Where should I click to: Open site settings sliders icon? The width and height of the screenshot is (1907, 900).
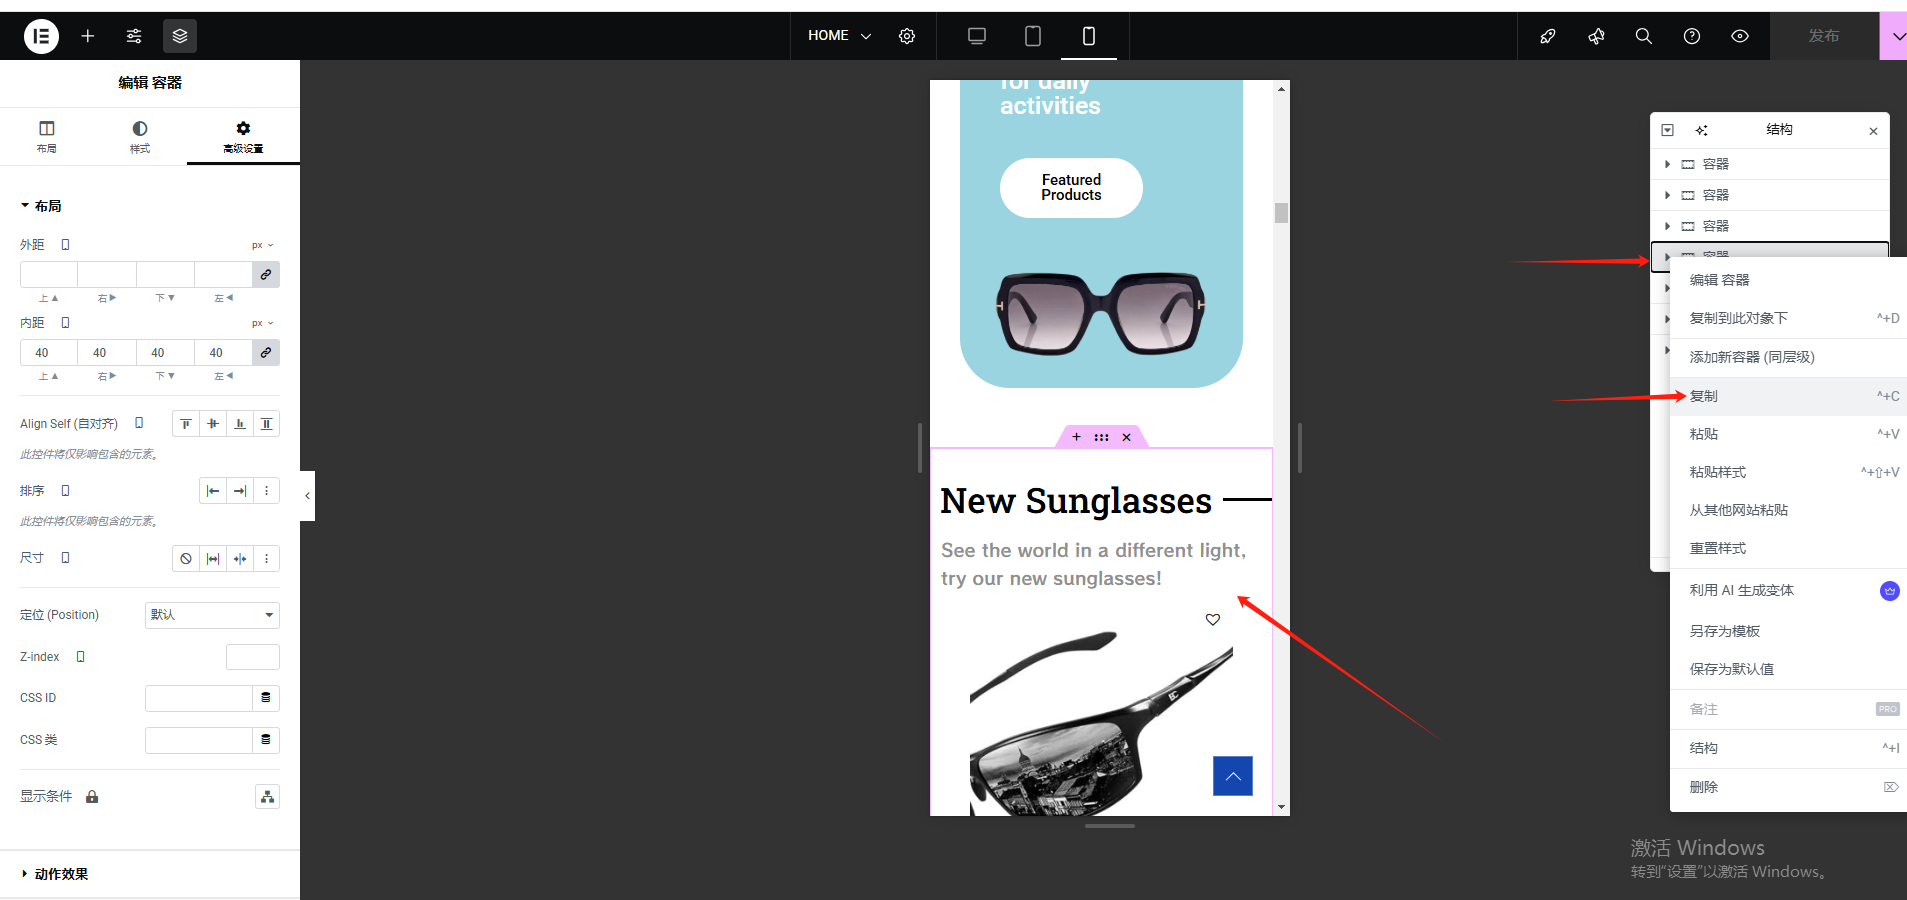[x=134, y=36]
